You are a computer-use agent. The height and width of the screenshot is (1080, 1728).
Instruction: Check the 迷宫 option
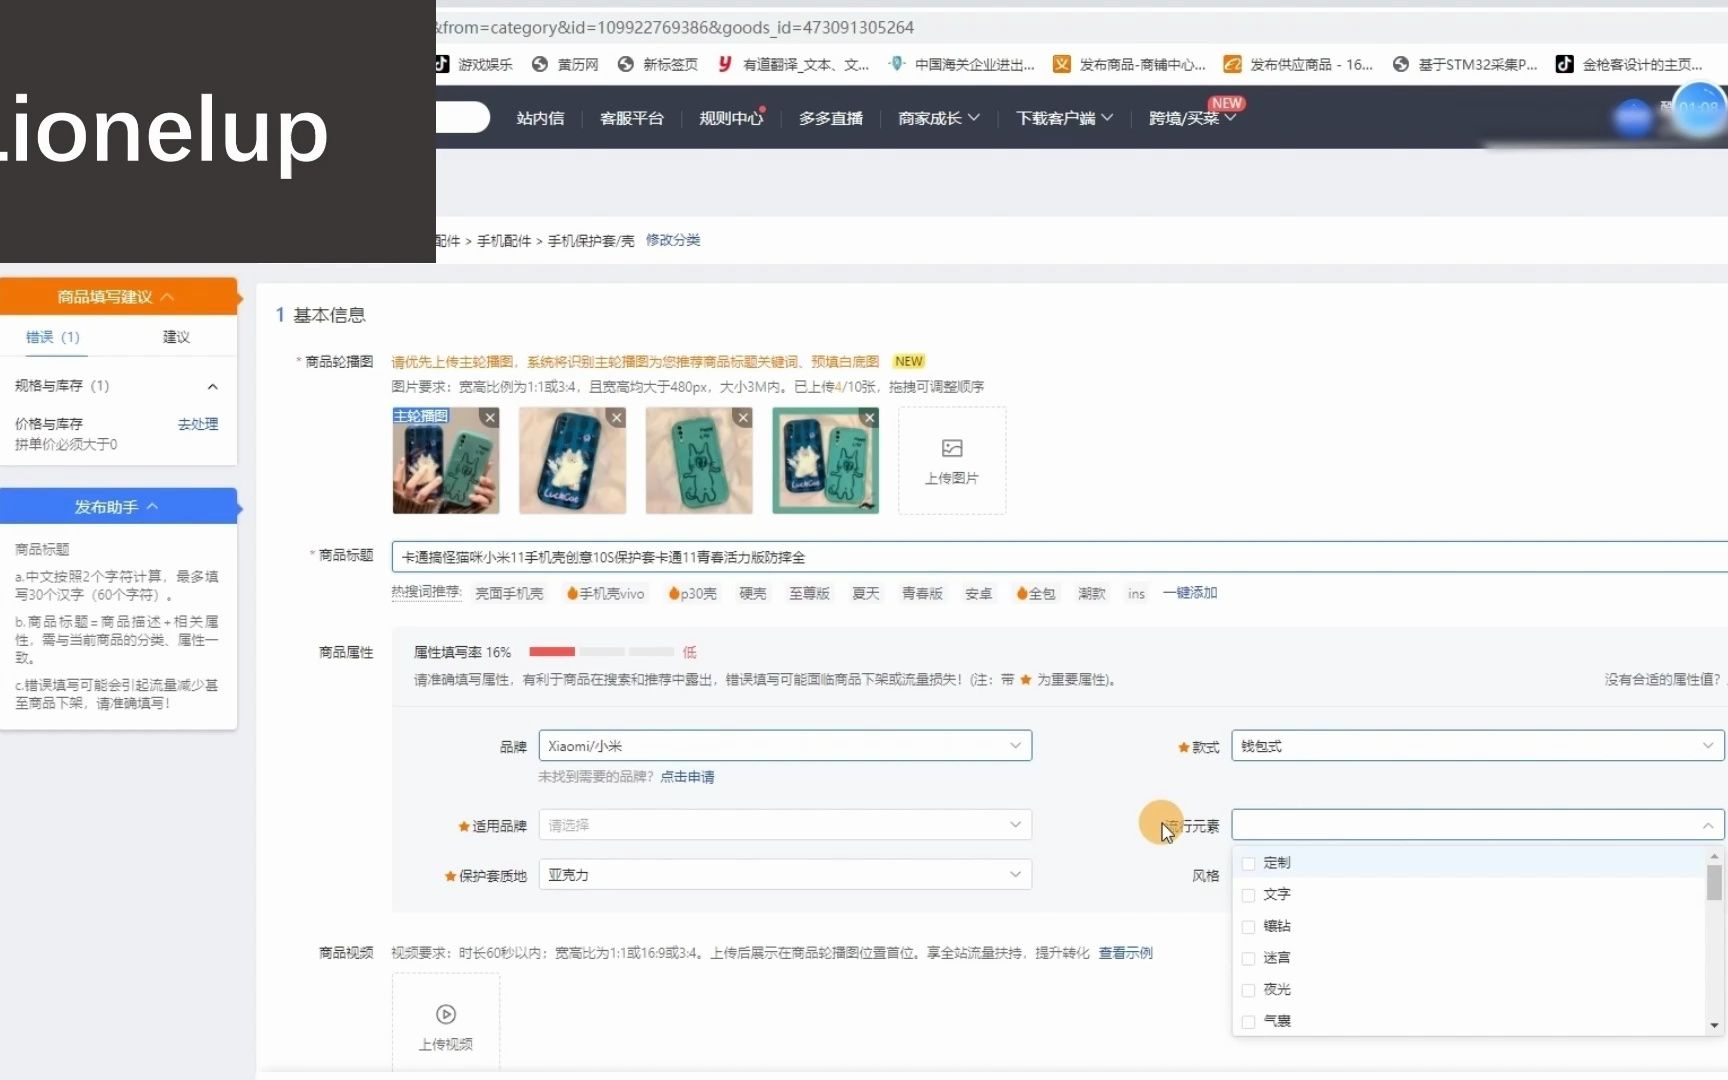tap(1248, 958)
